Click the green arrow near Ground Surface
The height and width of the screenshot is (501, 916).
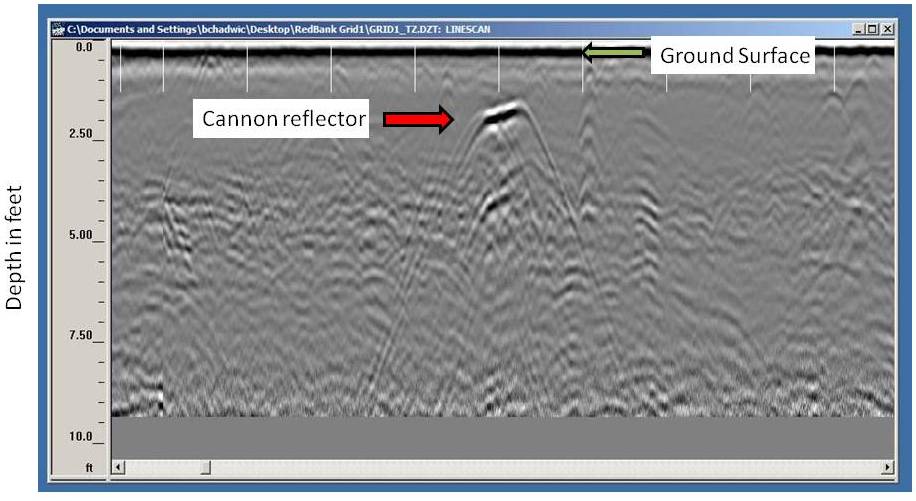(x=614, y=53)
